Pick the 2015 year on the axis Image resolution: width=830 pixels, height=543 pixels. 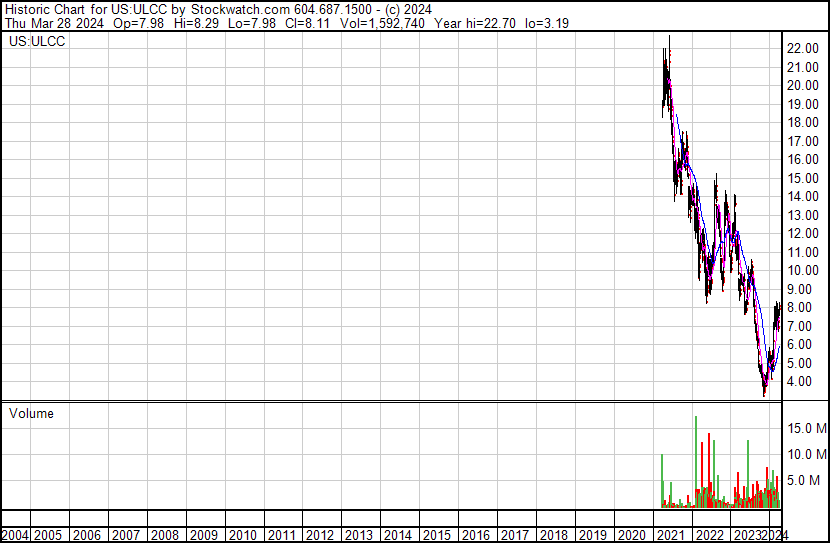pos(436,535)
